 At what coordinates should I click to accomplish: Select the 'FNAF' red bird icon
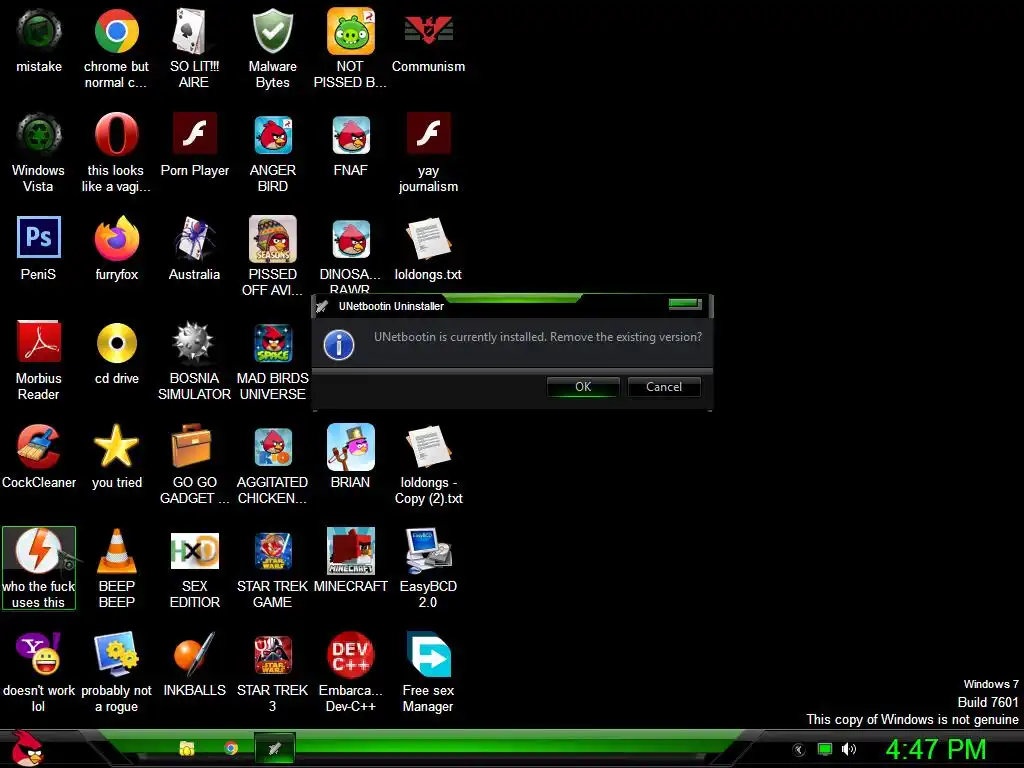click(350, 135)
